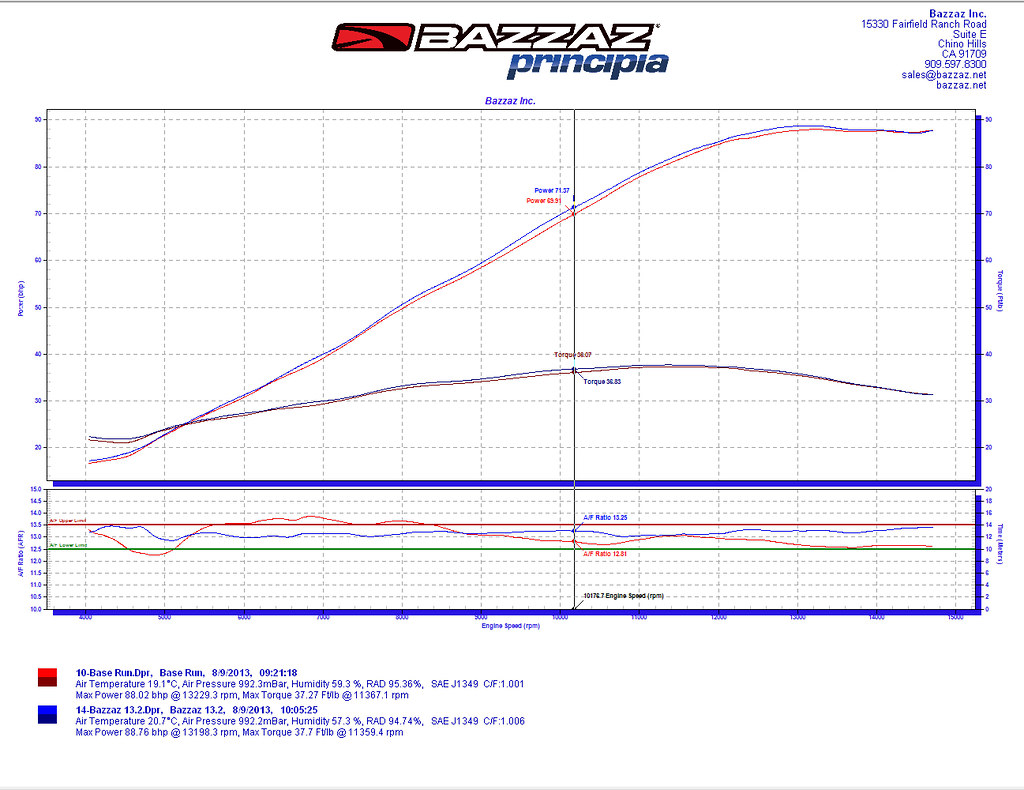The height and width of the screenshot is (790, 1024).
Task: Click the Power 69.91 data label
Action: click(x=544, y=200)
